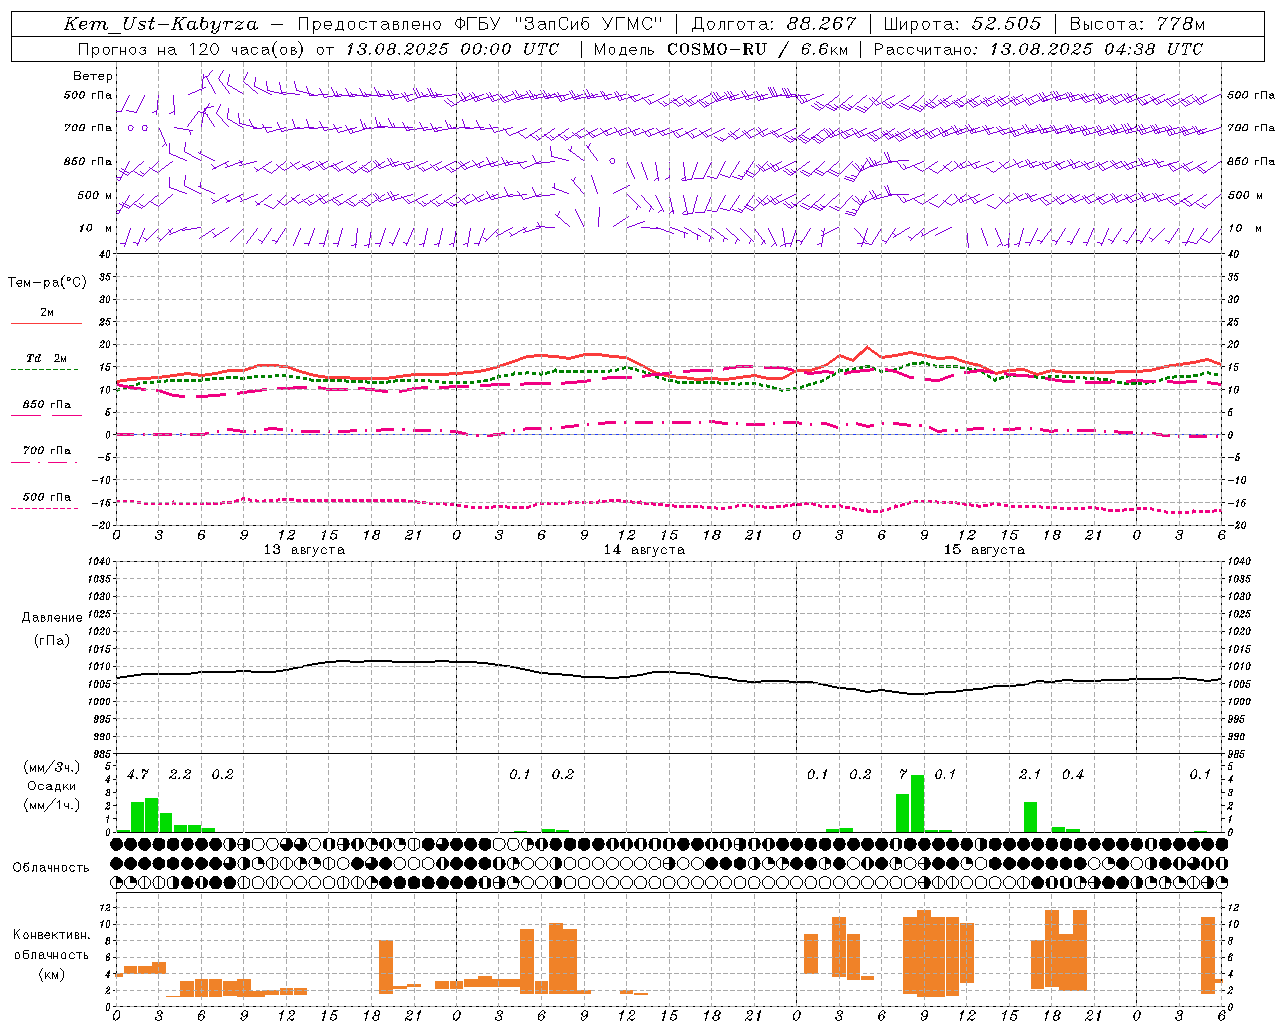Viewport: 1280px width, 1024px height.
Task: Click the 2.1 precipitation total value
Action: tap(1030, 774)
